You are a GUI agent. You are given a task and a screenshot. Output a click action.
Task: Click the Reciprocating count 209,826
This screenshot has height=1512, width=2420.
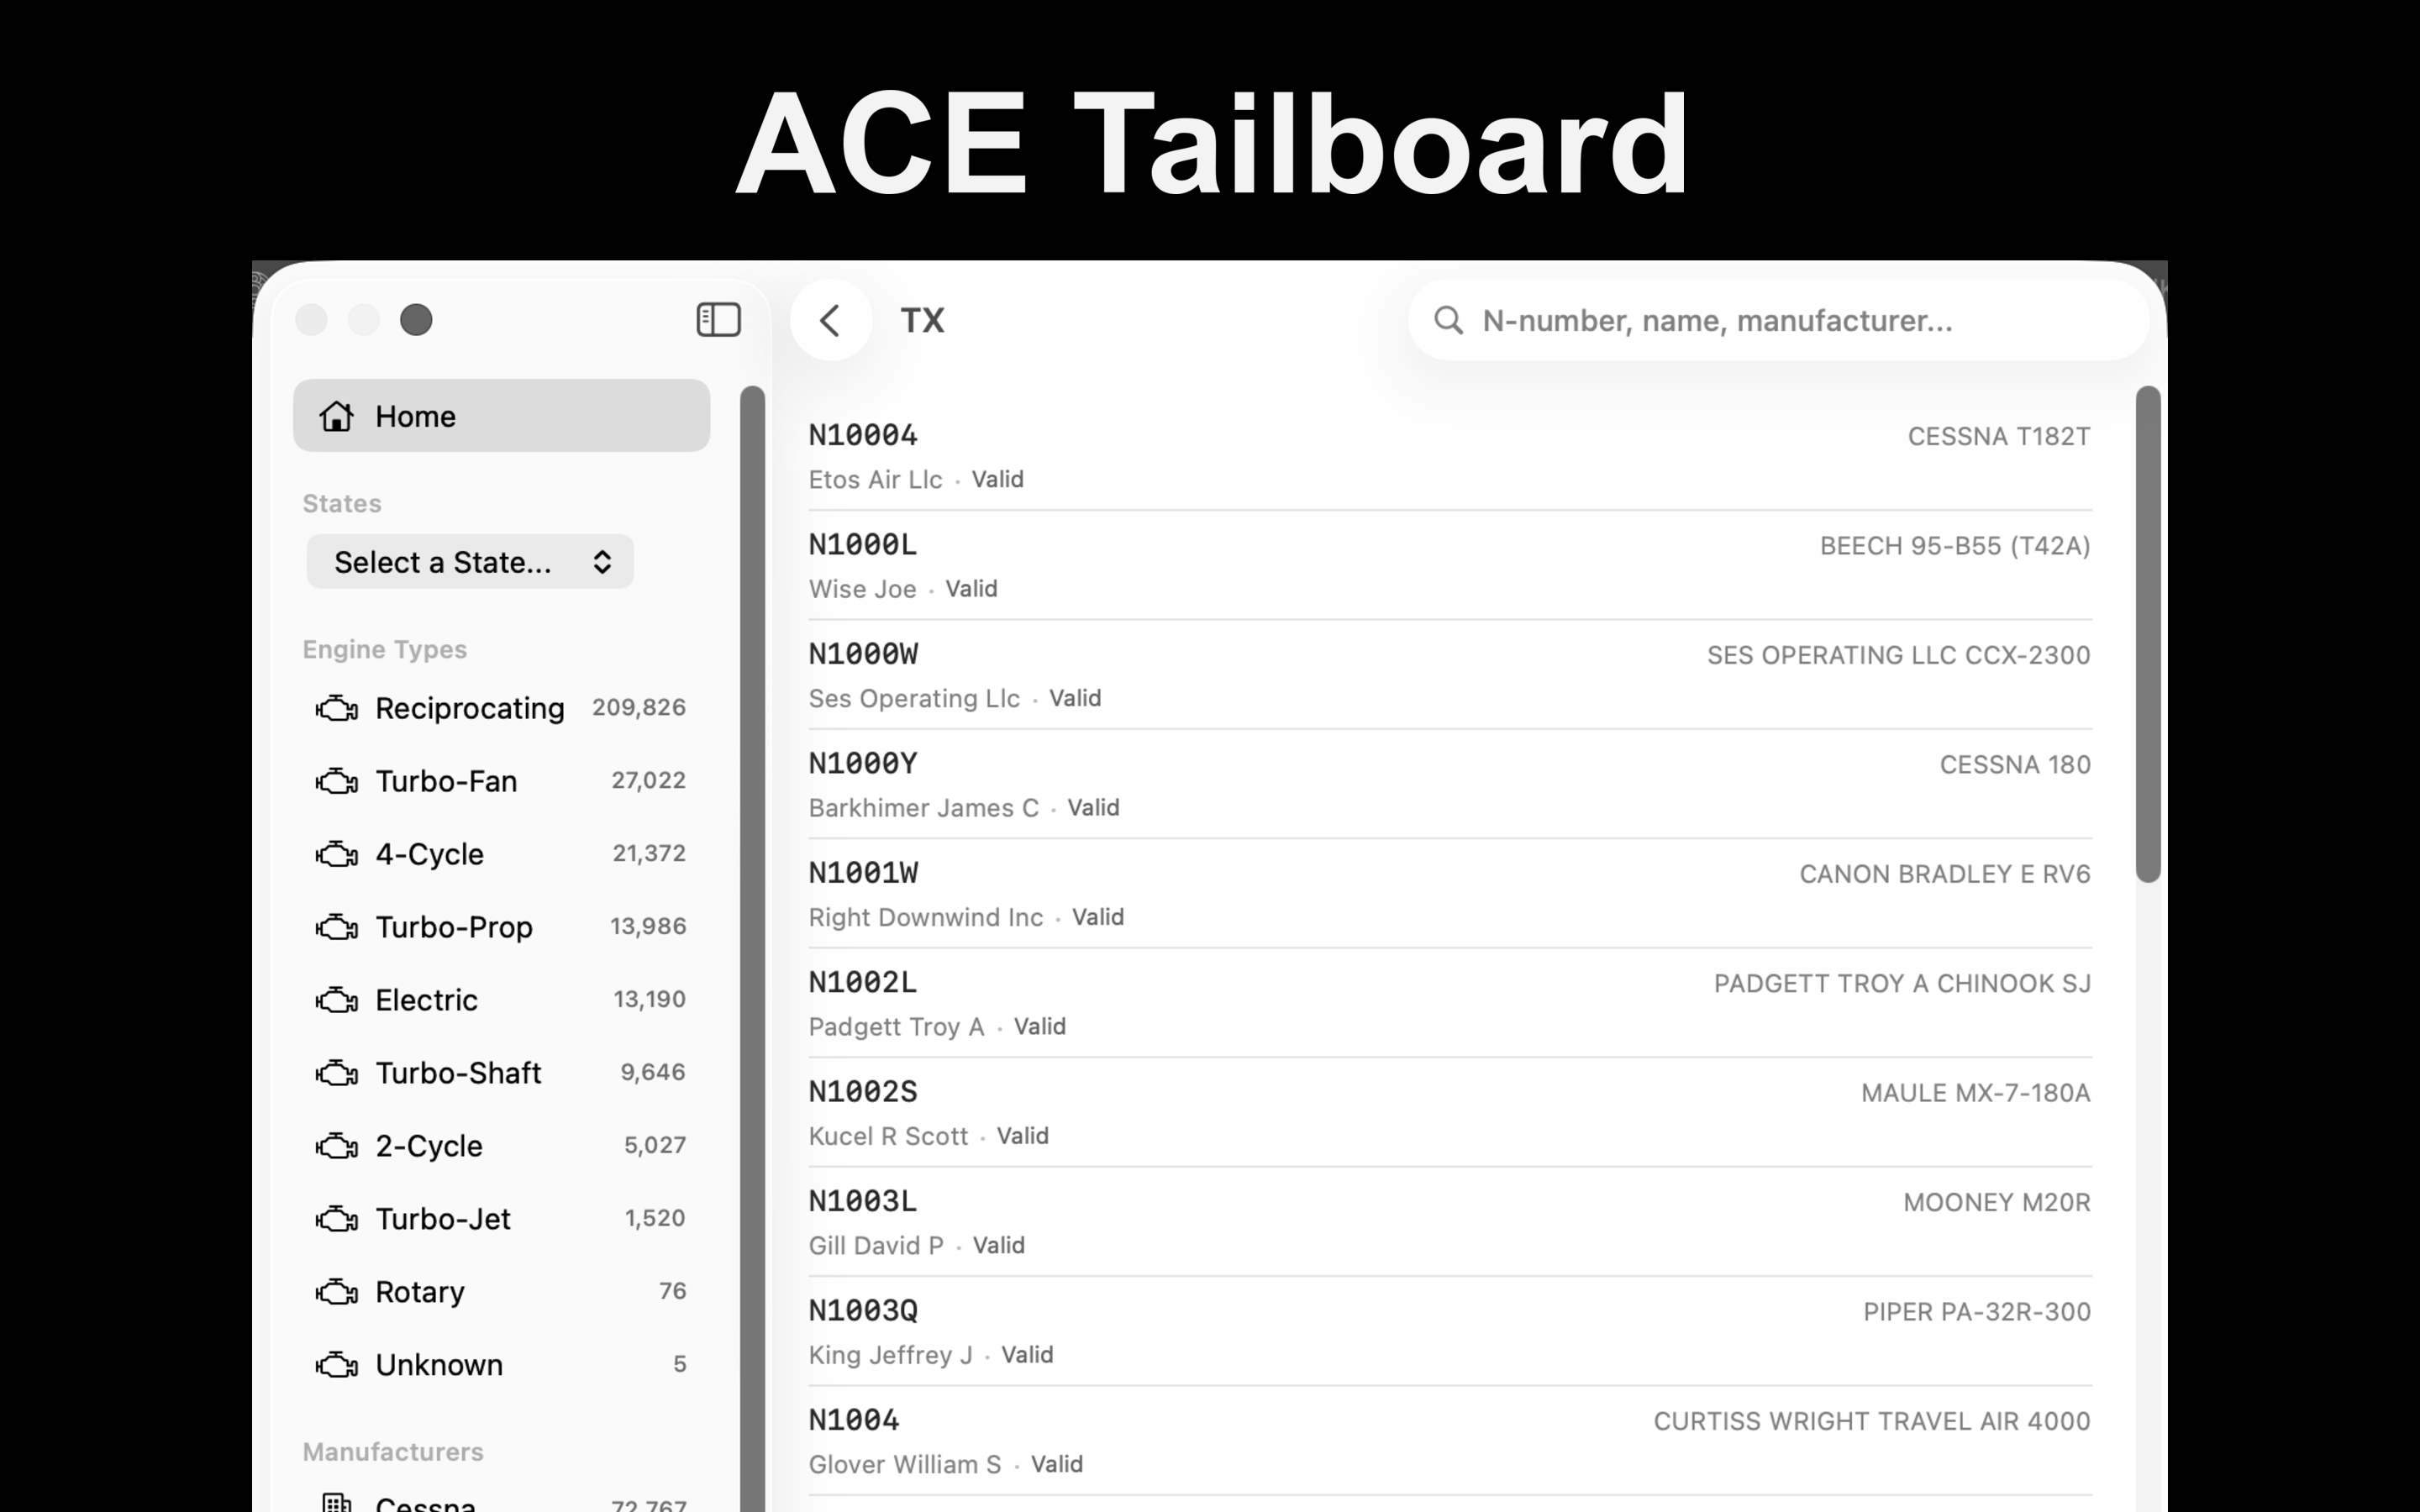[639, 708]
